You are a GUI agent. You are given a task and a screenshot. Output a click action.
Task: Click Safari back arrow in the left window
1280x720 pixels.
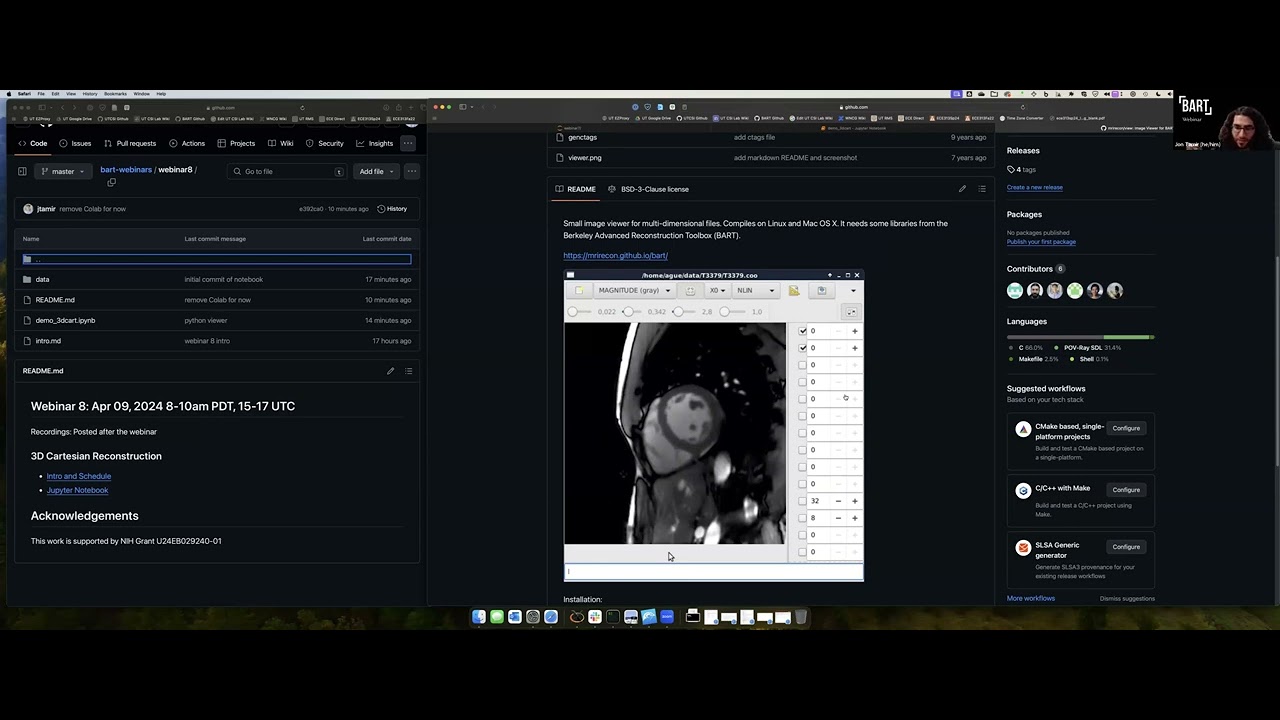(x=62, y=107)
